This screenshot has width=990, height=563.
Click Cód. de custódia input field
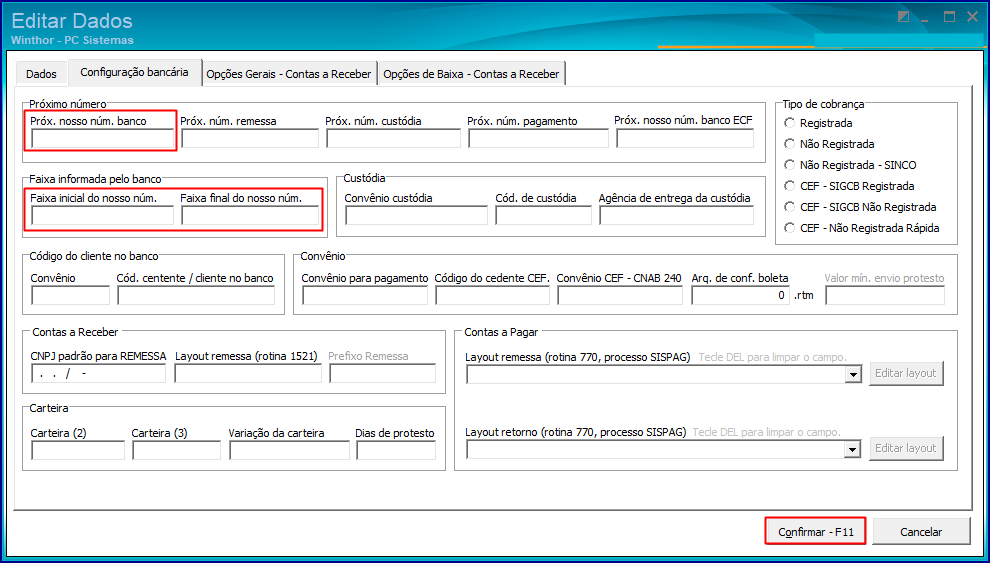[543, 216]
